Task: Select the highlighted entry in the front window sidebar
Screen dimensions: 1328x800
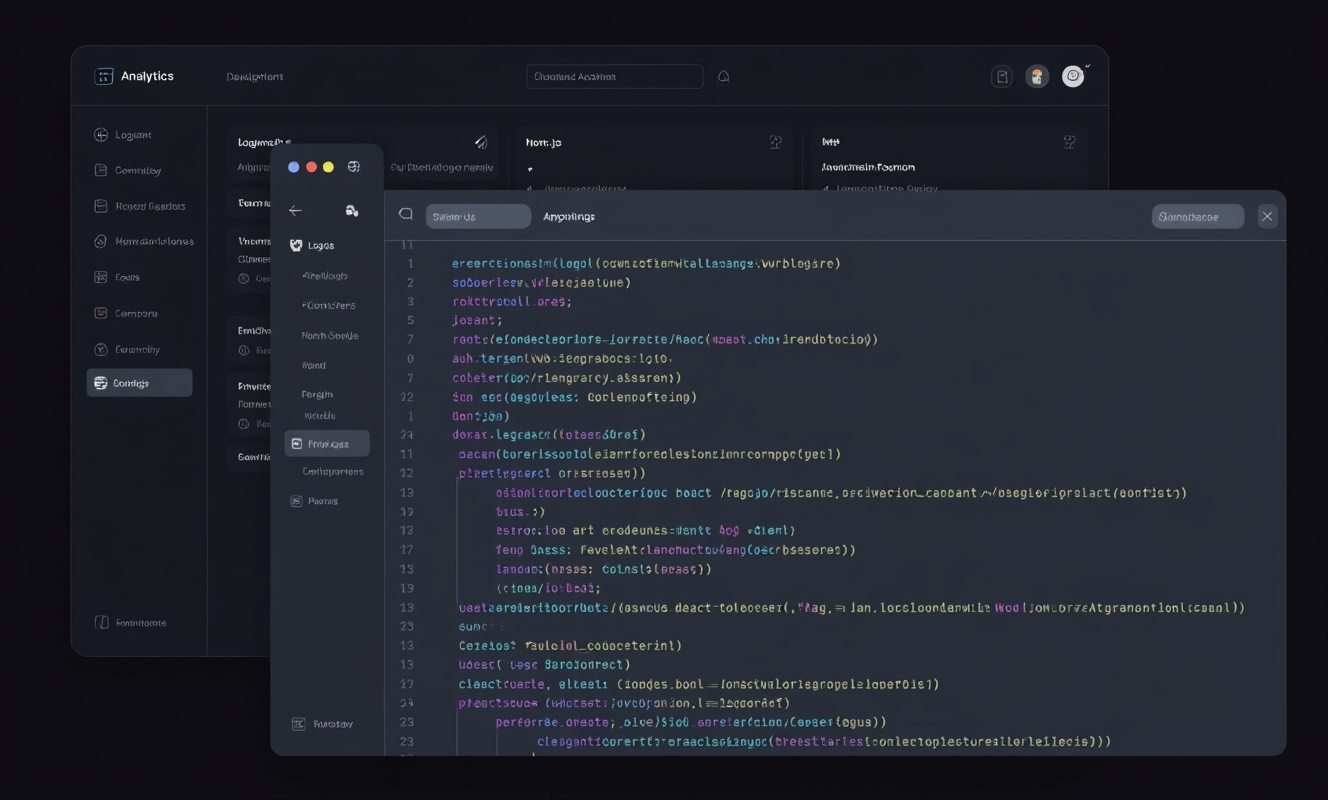Action: tap(327, 444)
